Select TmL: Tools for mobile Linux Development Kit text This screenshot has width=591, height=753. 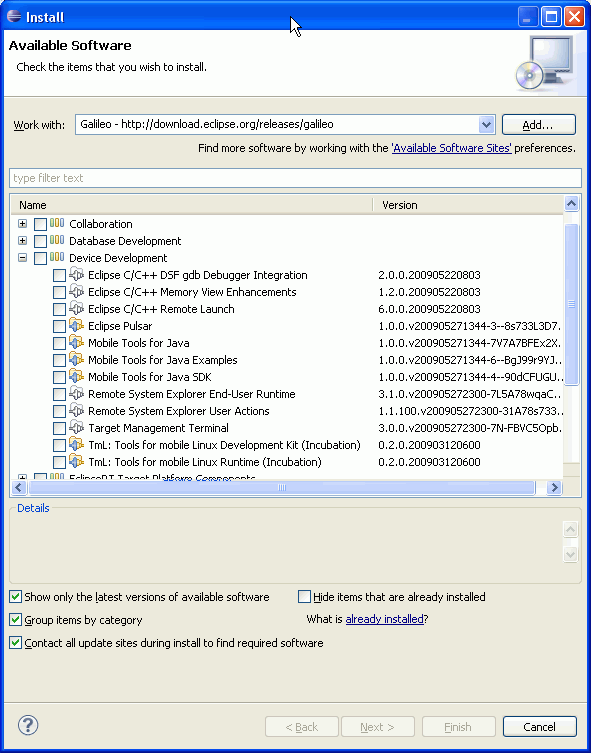click(224, 445)
